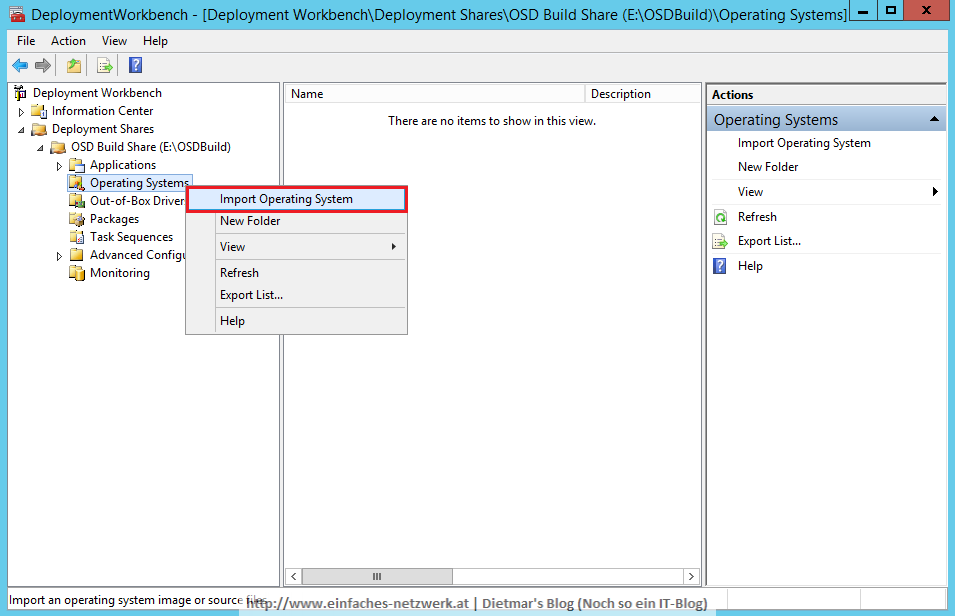Click New Folder in the Actions pane

768,167
